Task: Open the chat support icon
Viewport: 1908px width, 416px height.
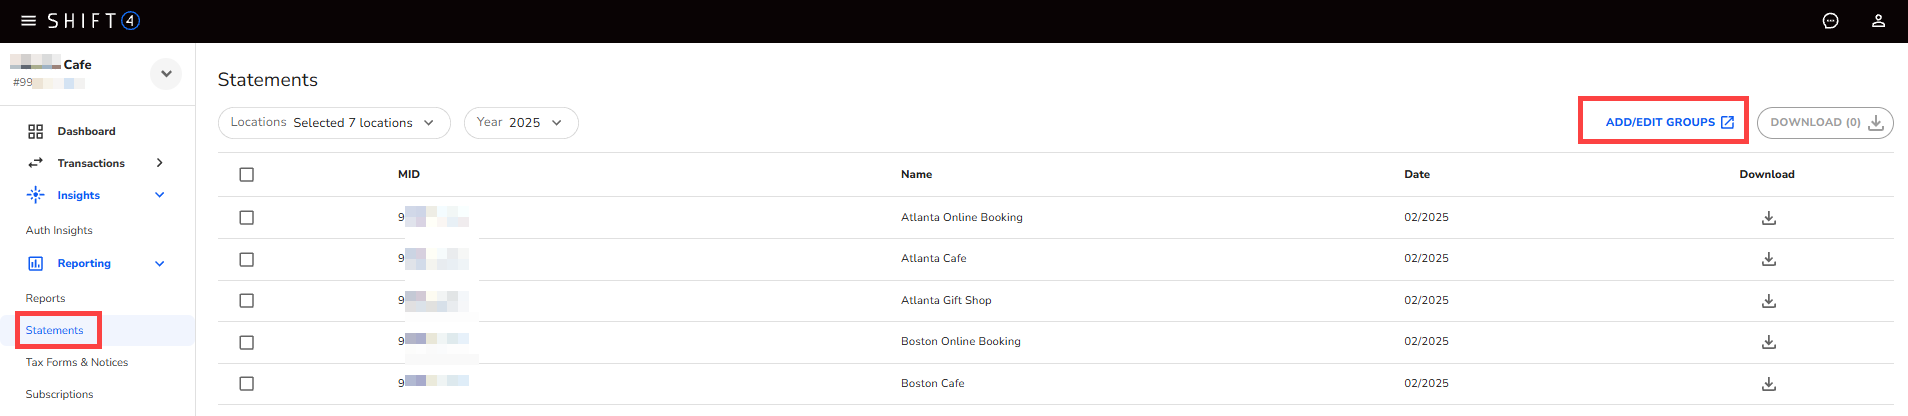Action: (1830, 21)
